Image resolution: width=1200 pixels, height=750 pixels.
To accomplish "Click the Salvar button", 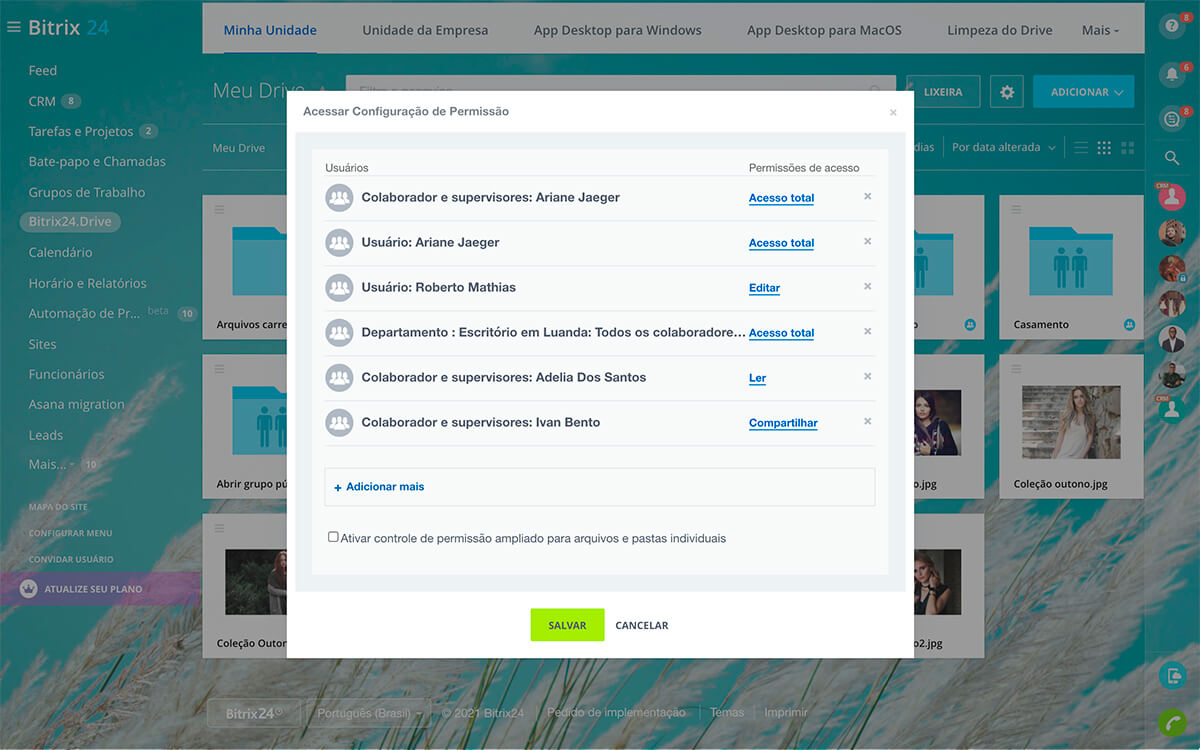I will coord(567,625).
